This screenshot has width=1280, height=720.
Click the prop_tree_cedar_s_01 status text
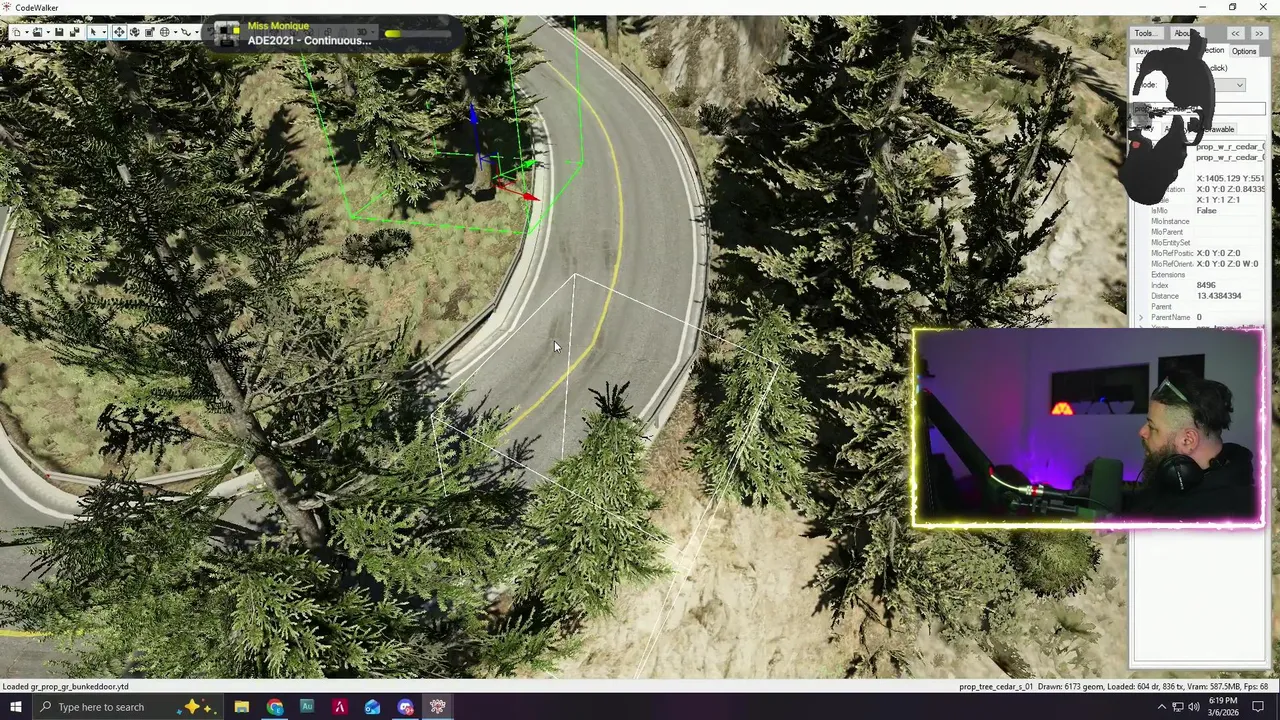(x=996, y=687)
